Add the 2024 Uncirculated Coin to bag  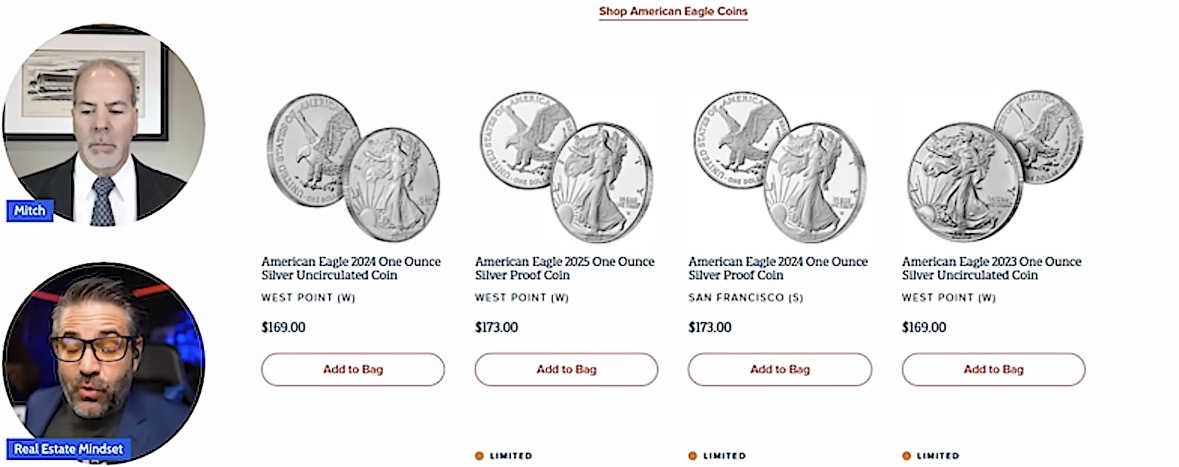pyautogui.click(x=353, y=369)
